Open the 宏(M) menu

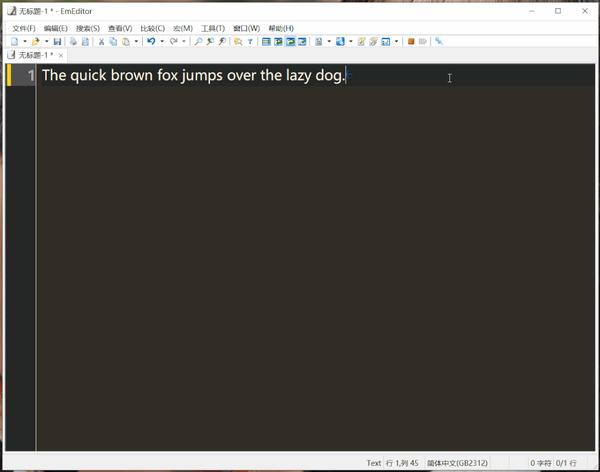(x=183, y=28)
